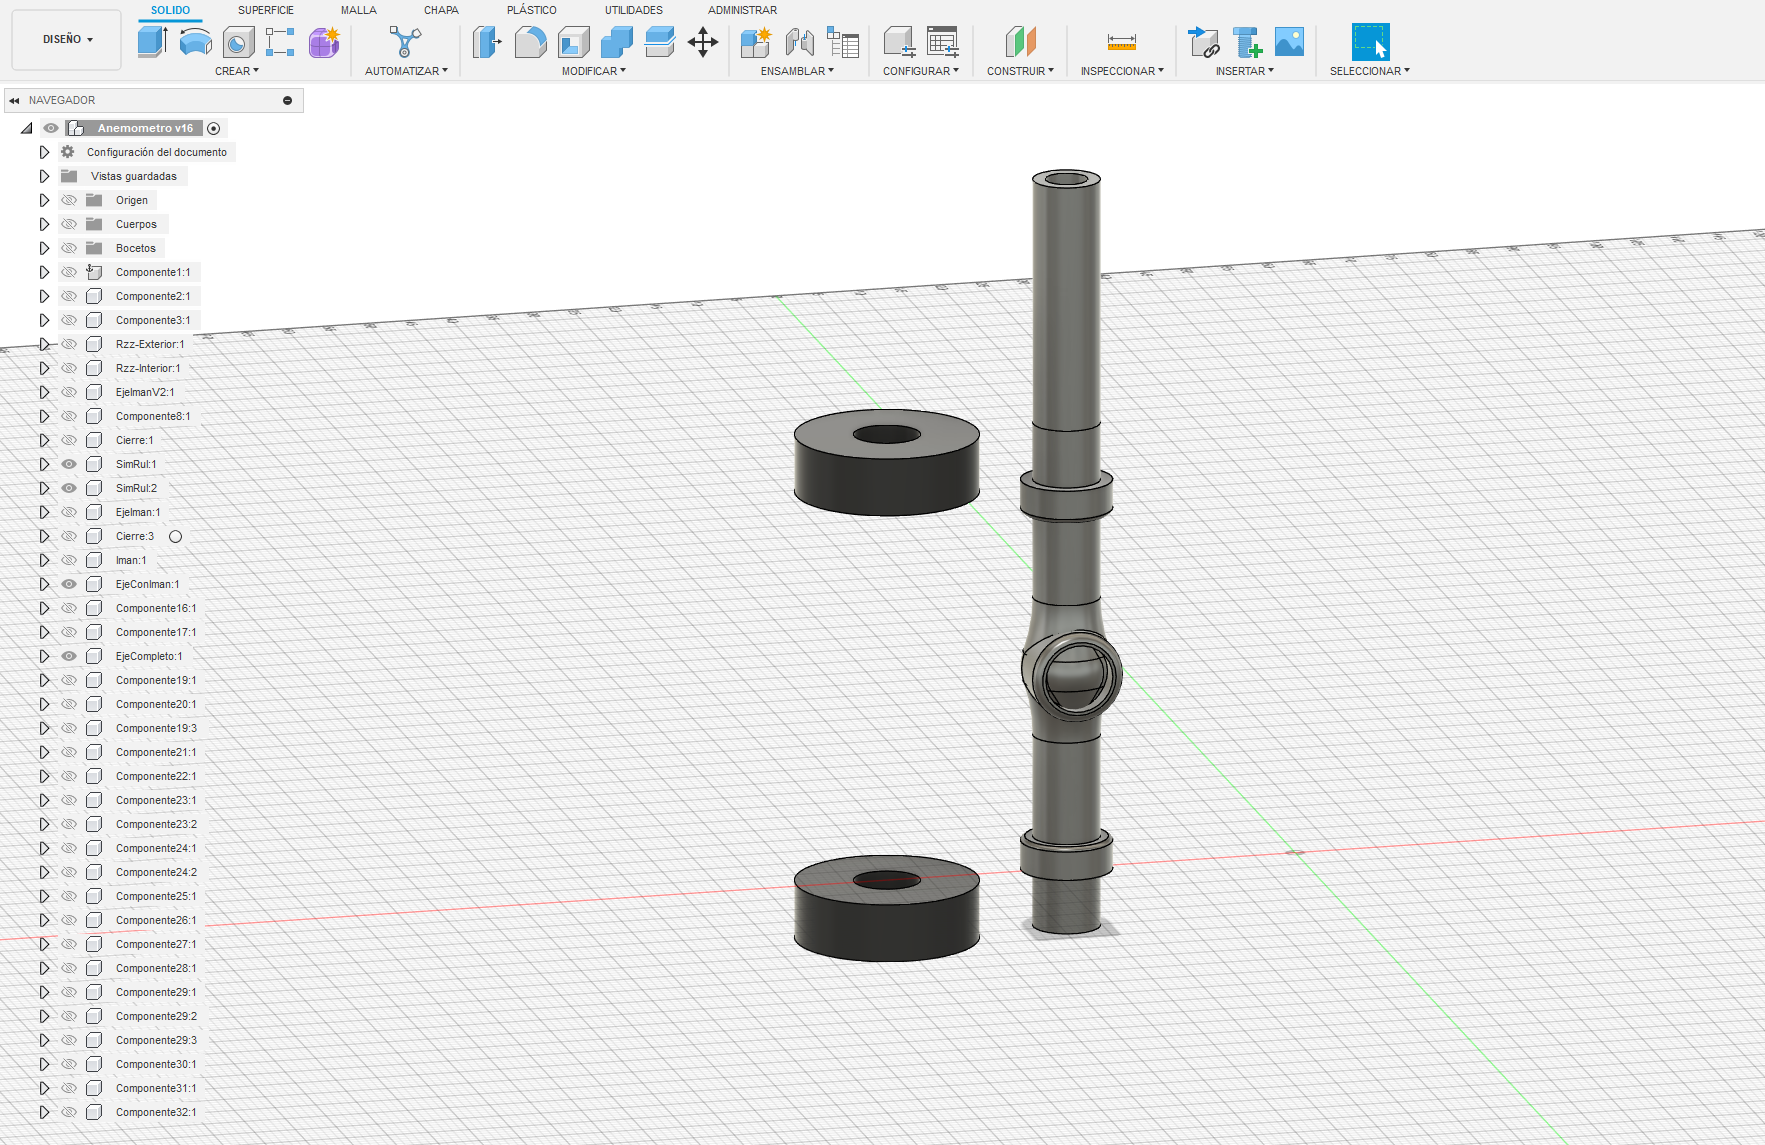Click the Anemometro v16 activate radio button
The image size is (1765, 1145).
(213, 128)
